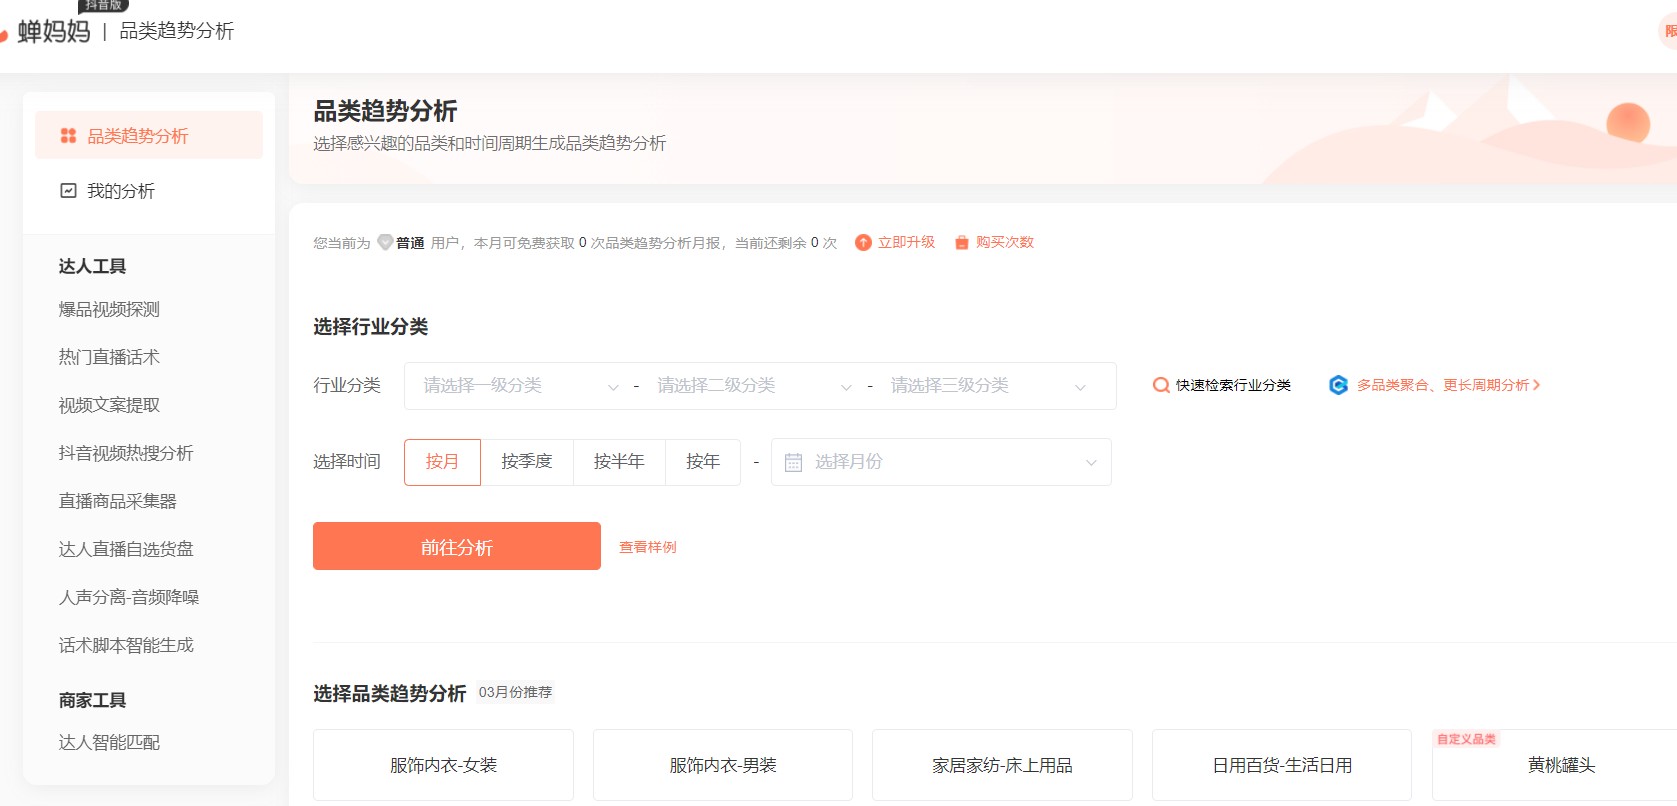The height and width of the screenshot is (806, 1677).
Task: Expand the 请选择三级分类 dropdown
Action: [988, 386]
